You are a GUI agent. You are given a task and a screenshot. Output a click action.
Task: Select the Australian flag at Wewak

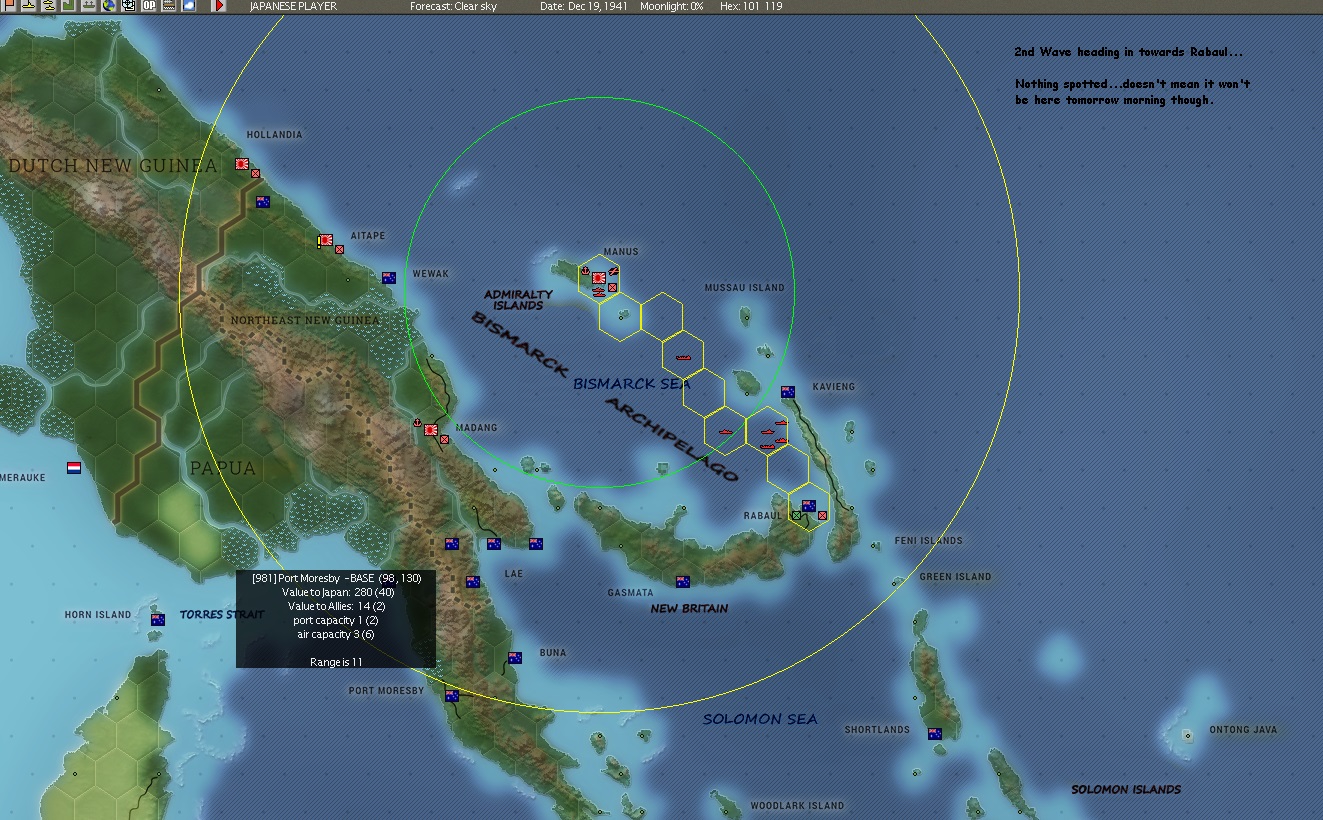389,278
